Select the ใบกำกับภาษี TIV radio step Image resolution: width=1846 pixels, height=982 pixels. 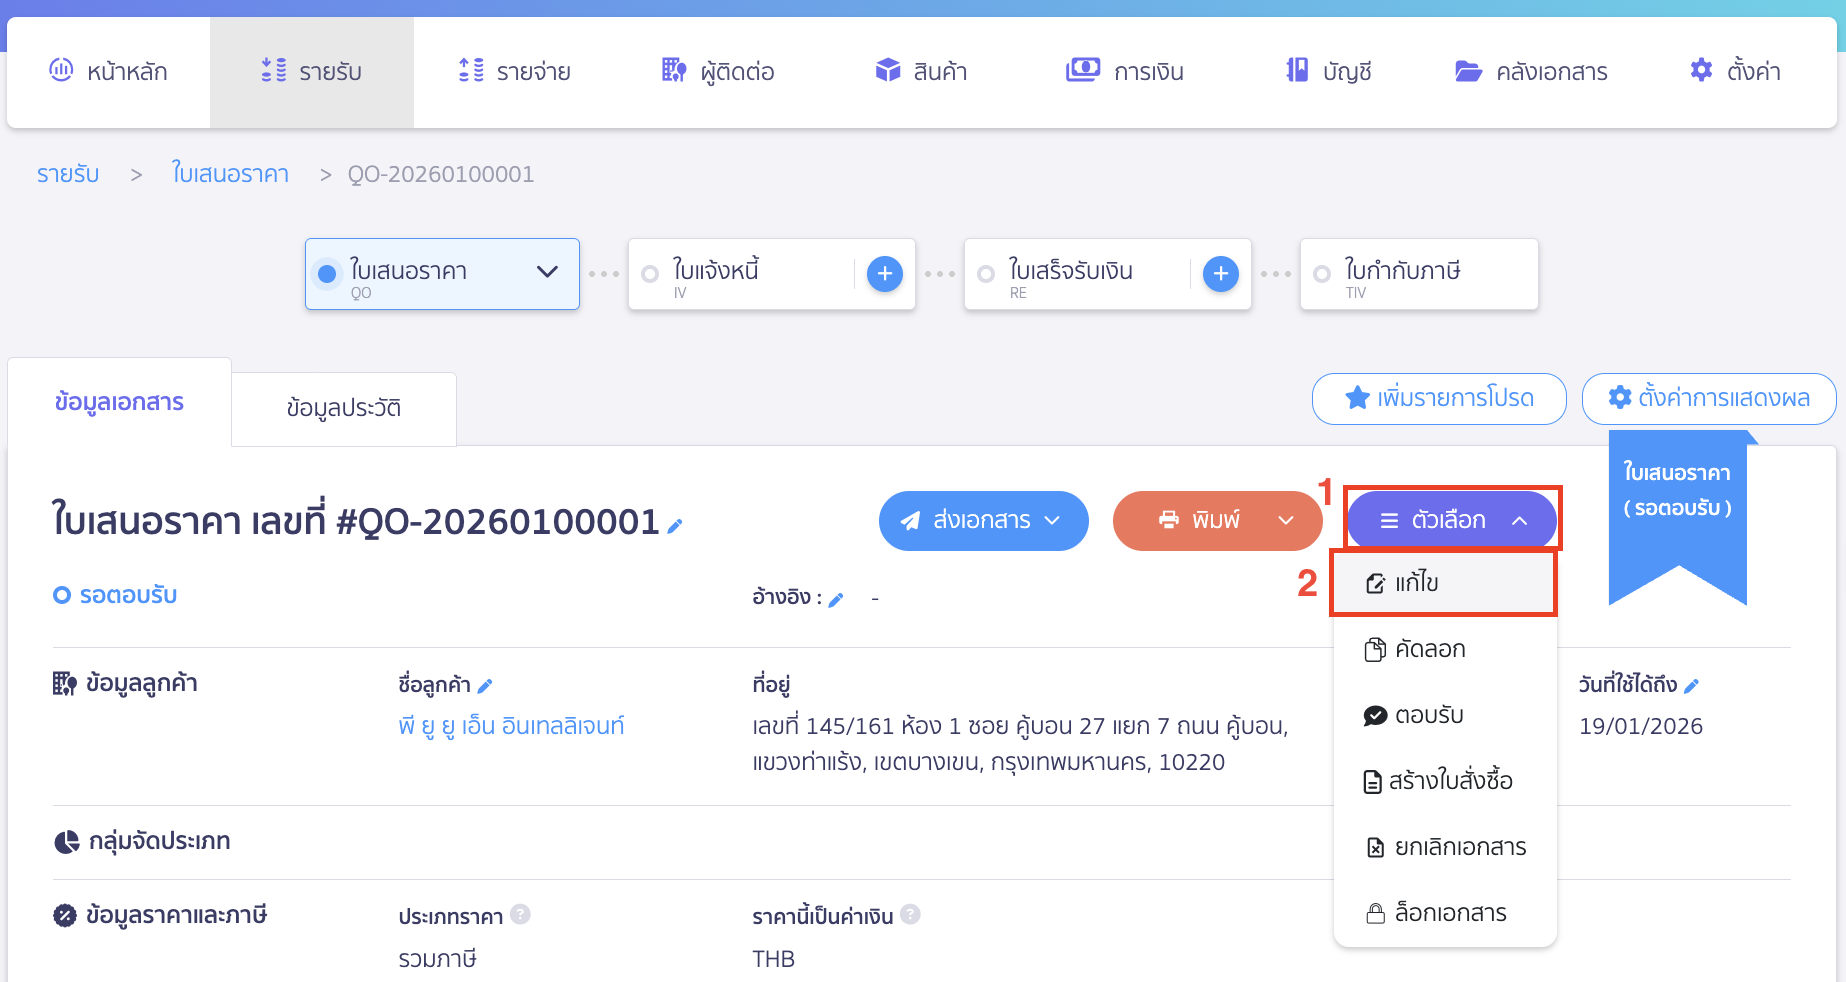pos(1322,274)
